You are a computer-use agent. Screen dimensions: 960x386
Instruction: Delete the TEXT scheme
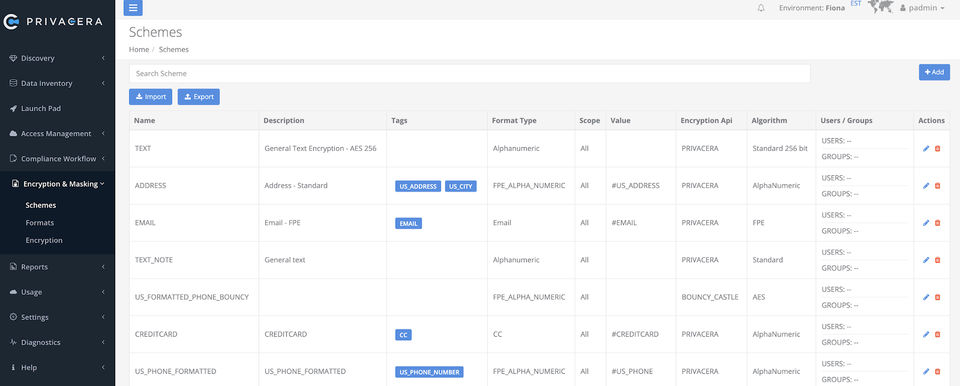(x=937, y=148)
